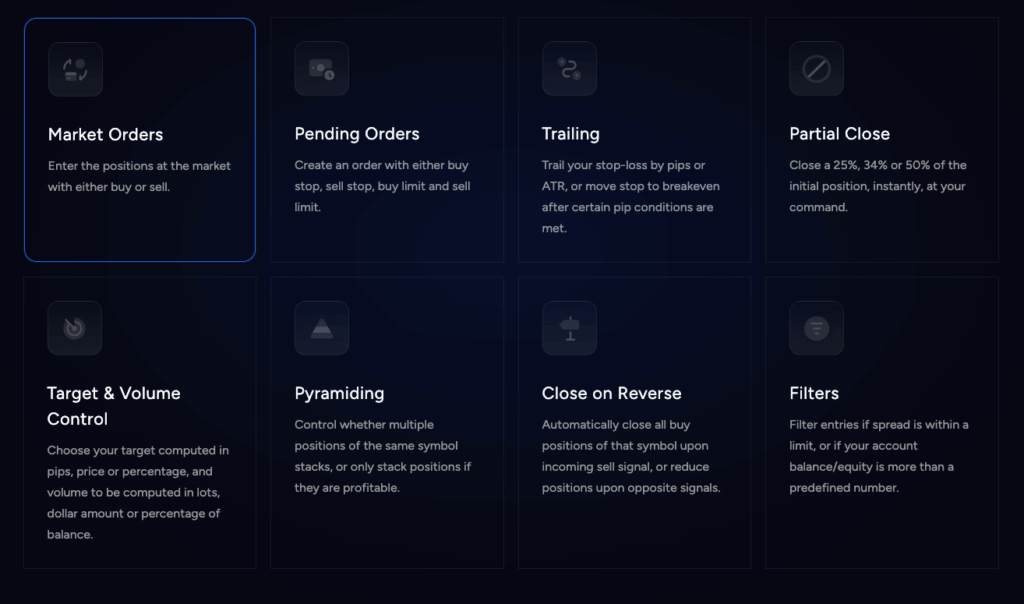Click the Market Orders icon
The image size is (1024, 604).
75,69
